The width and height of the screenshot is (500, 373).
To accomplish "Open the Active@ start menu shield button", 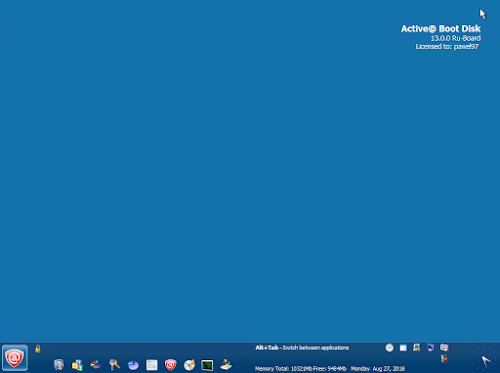I will (x=14, y=358).
